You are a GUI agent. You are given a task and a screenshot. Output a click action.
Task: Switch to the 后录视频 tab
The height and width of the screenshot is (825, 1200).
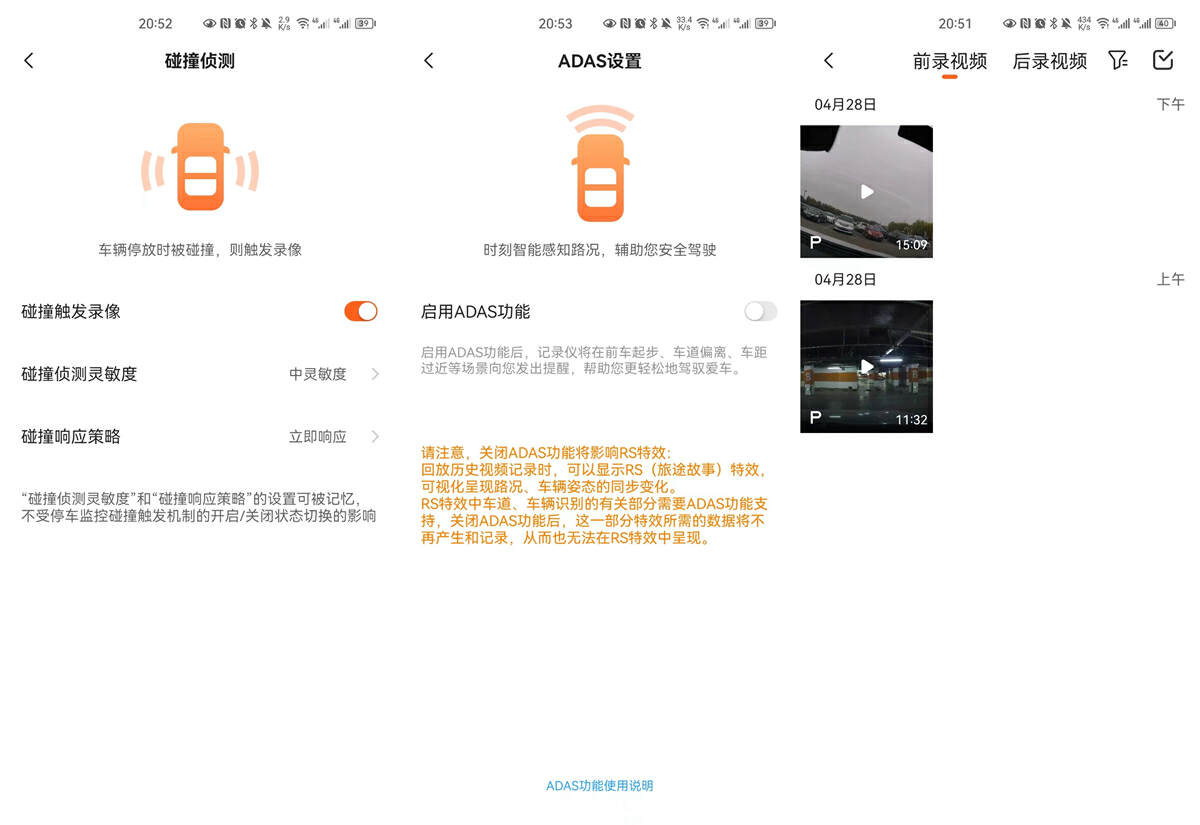click(1048, 60)
